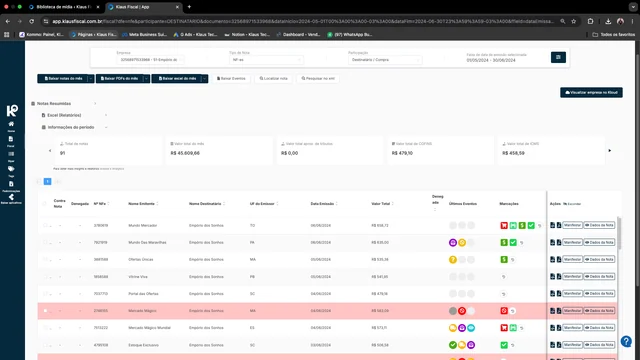
Task: Open the Tags section in sidebar
Action: pos(11,171)
